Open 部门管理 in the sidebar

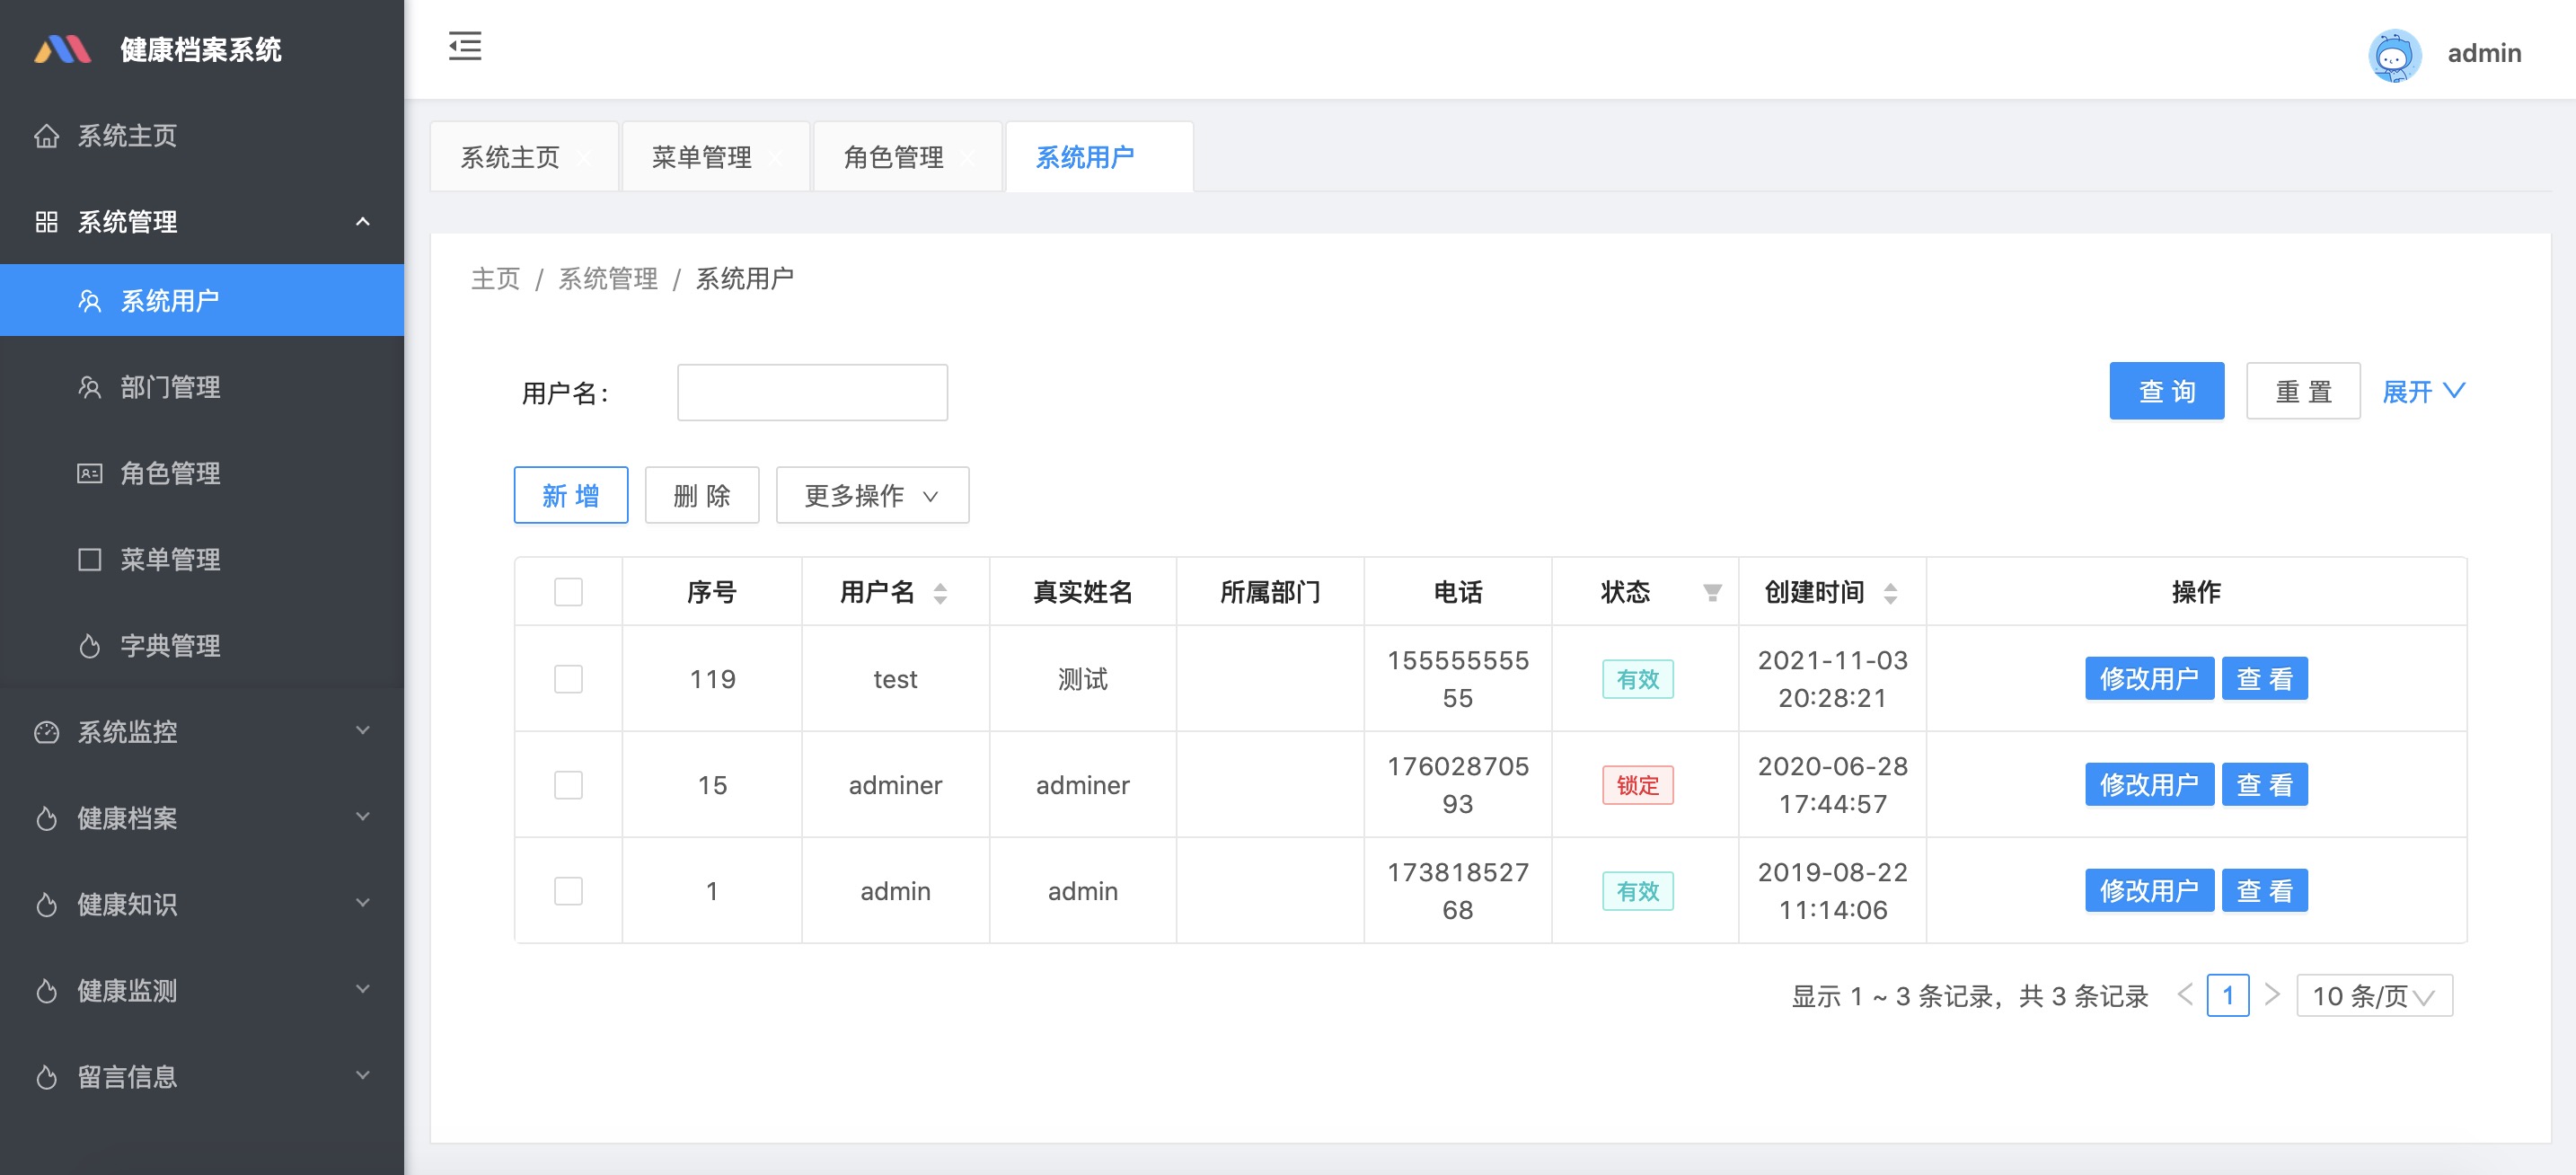click(170, 387)
